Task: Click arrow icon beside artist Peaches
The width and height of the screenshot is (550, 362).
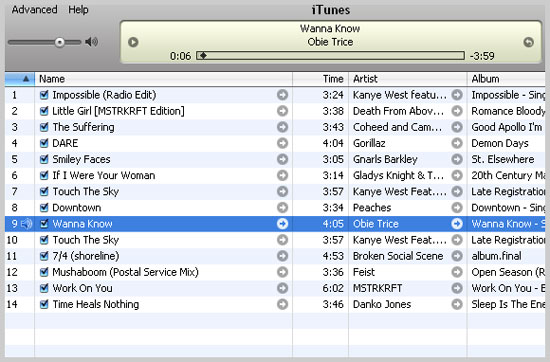Action: (x=457, y=208)
